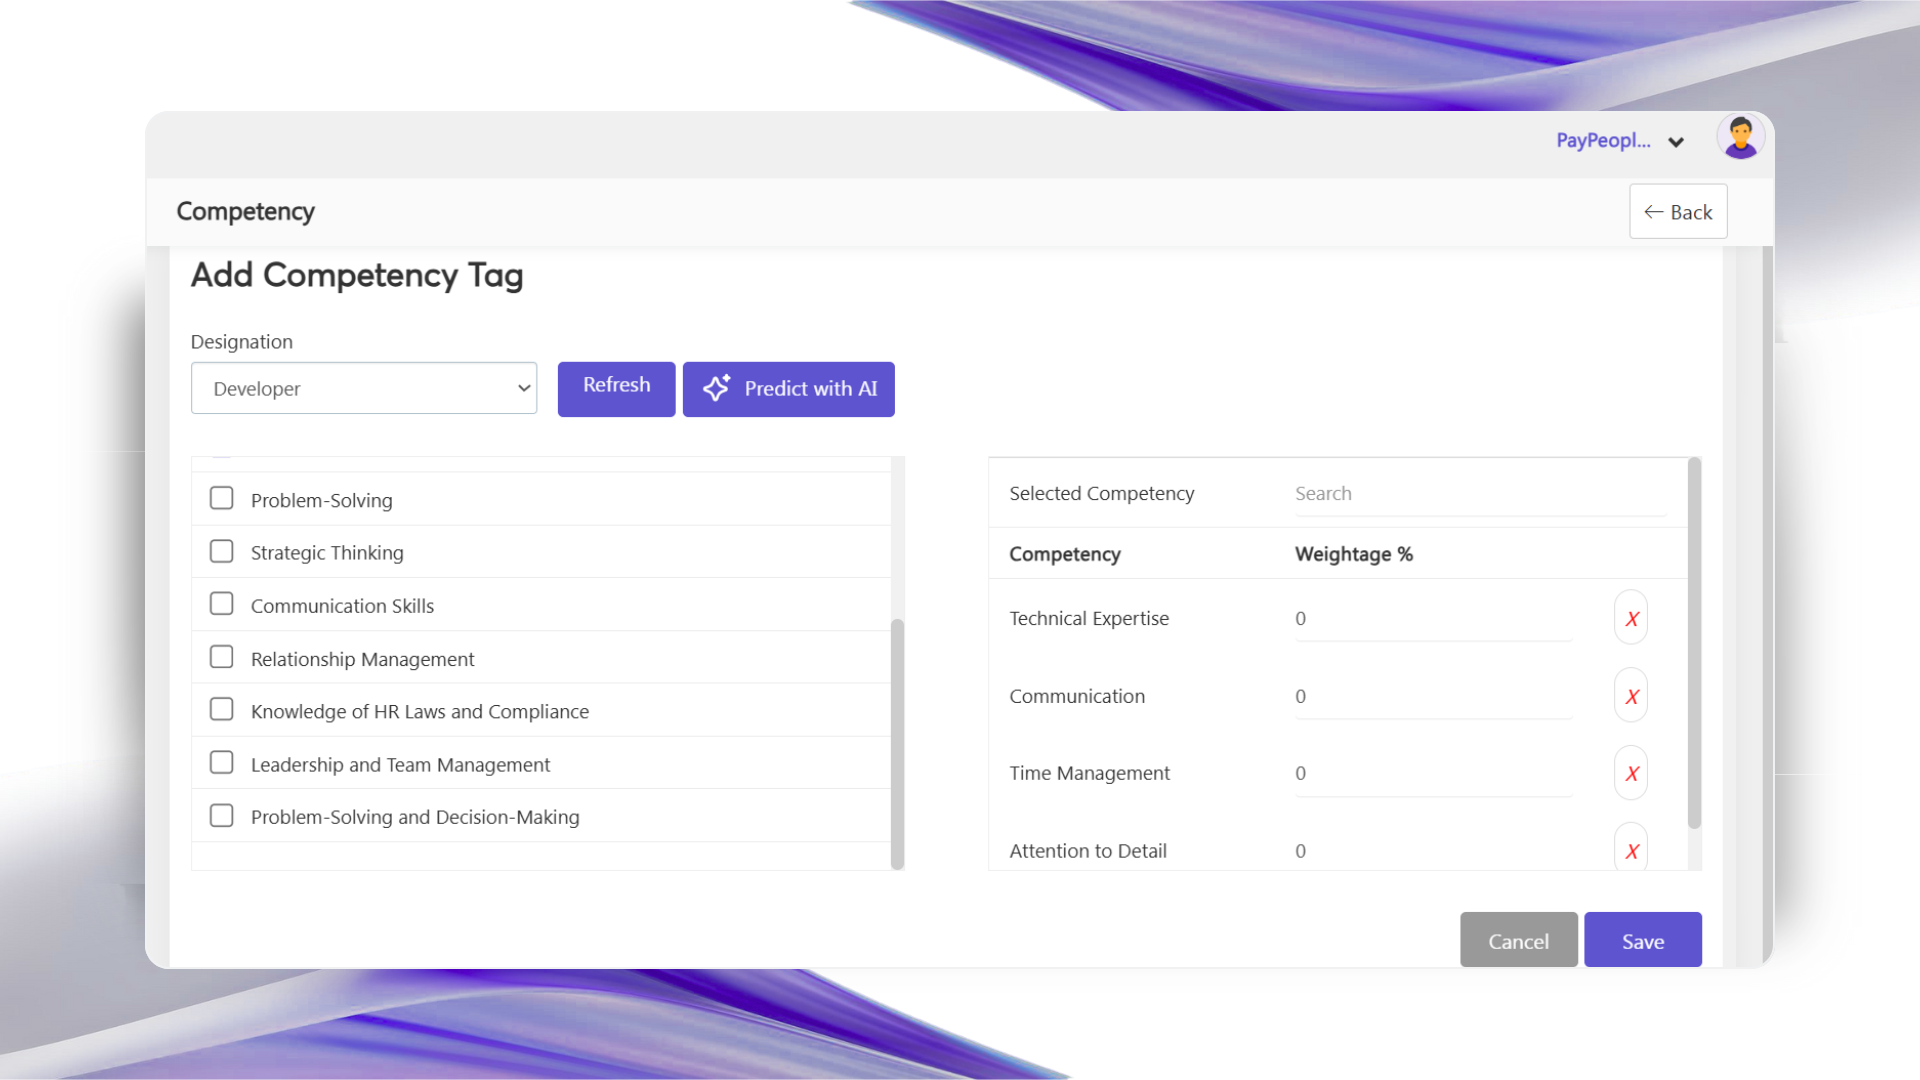Remove Attention to Detail red X
The height and width of the screenshot is (1080, 1920).
(x=1631, y=850)
